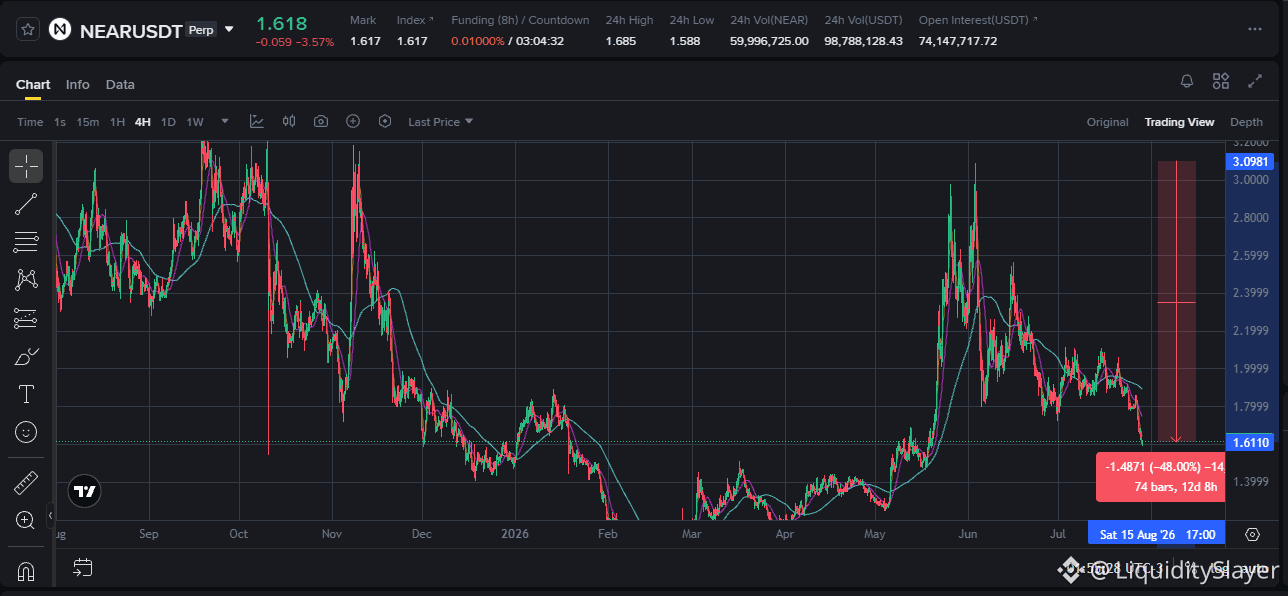Click the circled plus icon in chart toolbar
1288x596 pixels.
pyautogui.click(x=353, y=121)
